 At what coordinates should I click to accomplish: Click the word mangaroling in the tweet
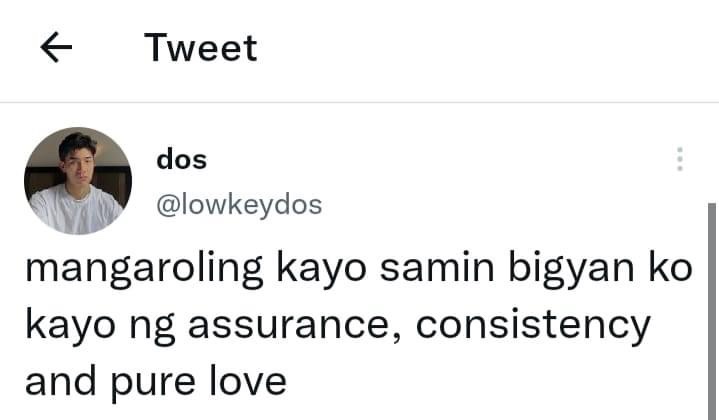coord(144,270)
